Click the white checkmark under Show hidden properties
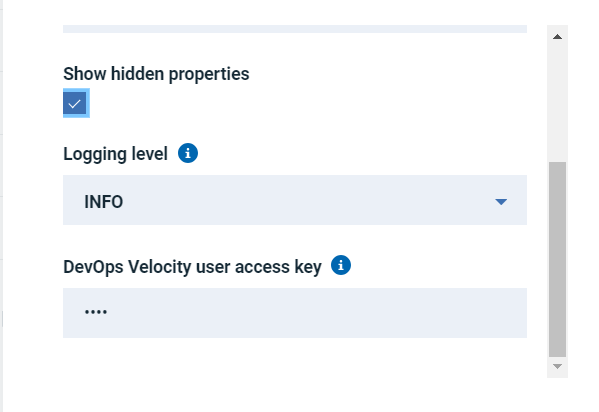This screenshot has height=412, width=599. 74,103
